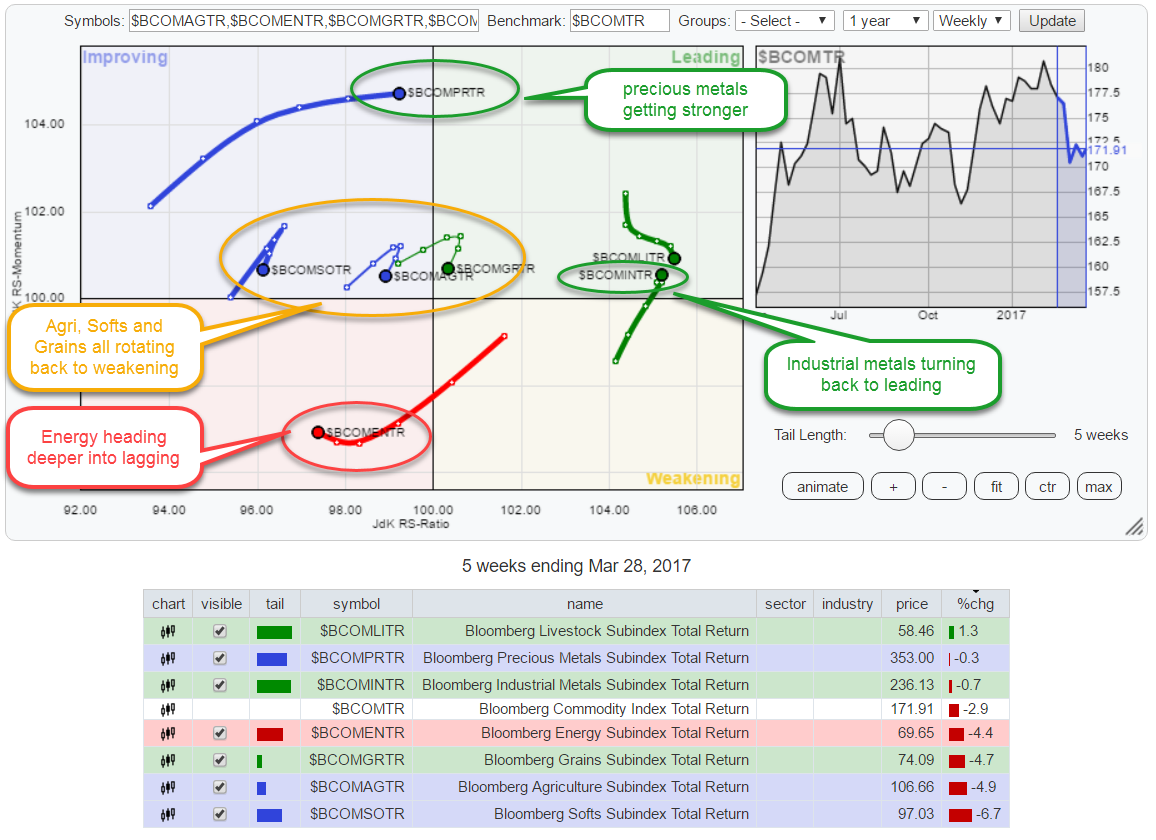Click the minus zoom-out button
The image size is (1156, 840).
coord(944,487)
